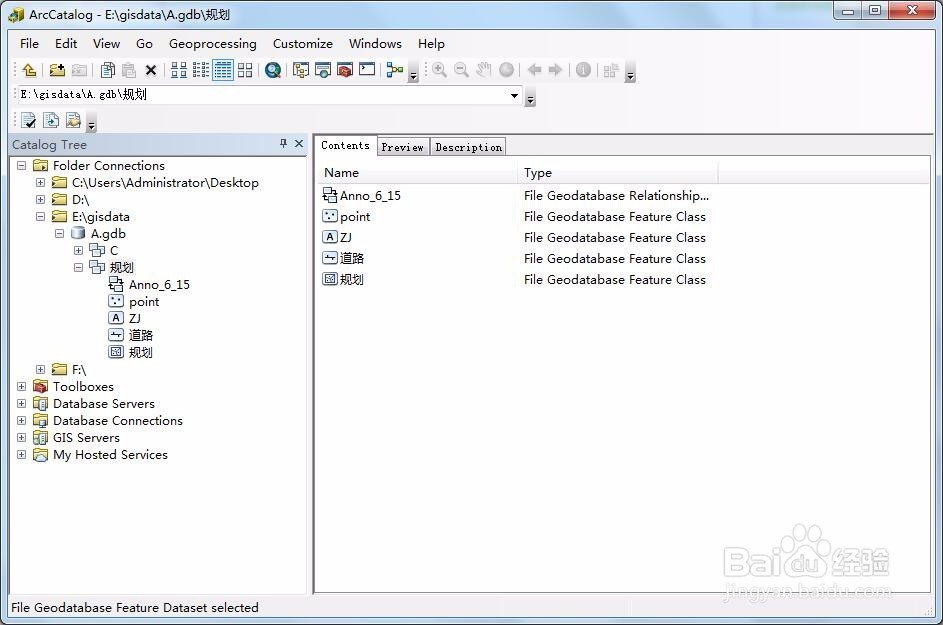Click the Up One Level toolbar icon
This screenshot has height=625, width=943.
[29, 70]
